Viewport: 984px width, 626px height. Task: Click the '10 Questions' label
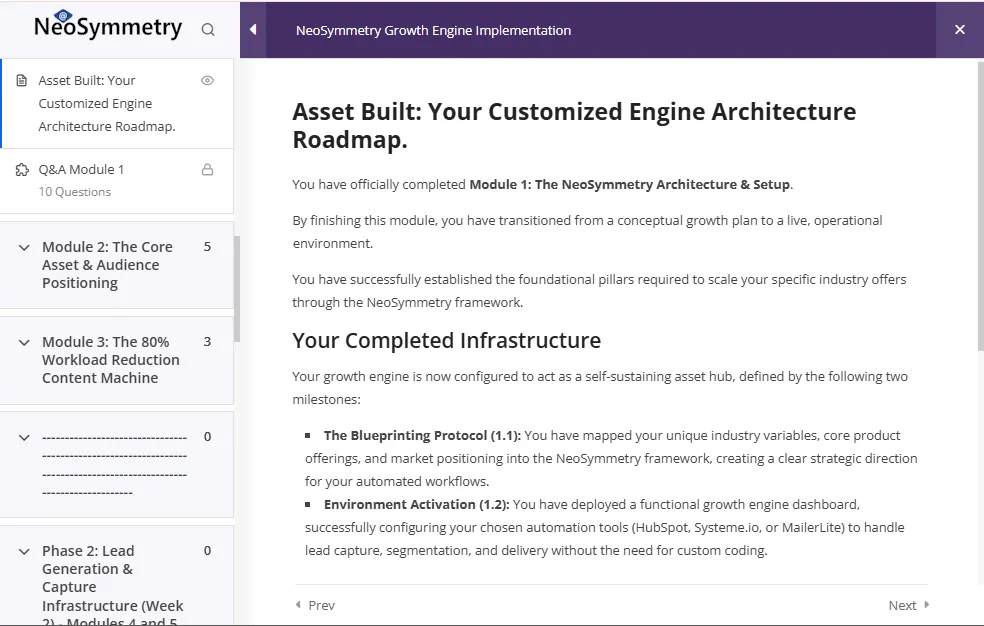(75, 192)
